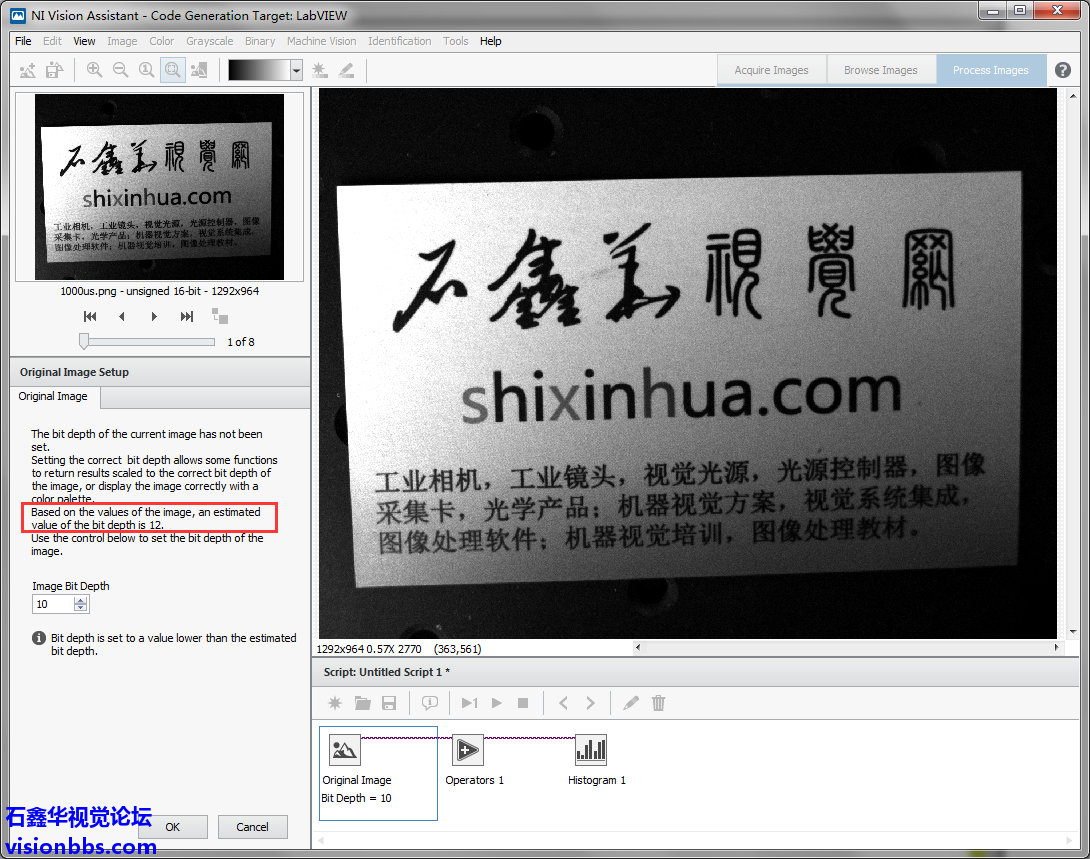Click the image size toolbar icon
The height and width of the screenshot is (859, 1090).
click(x=199, y=70)
